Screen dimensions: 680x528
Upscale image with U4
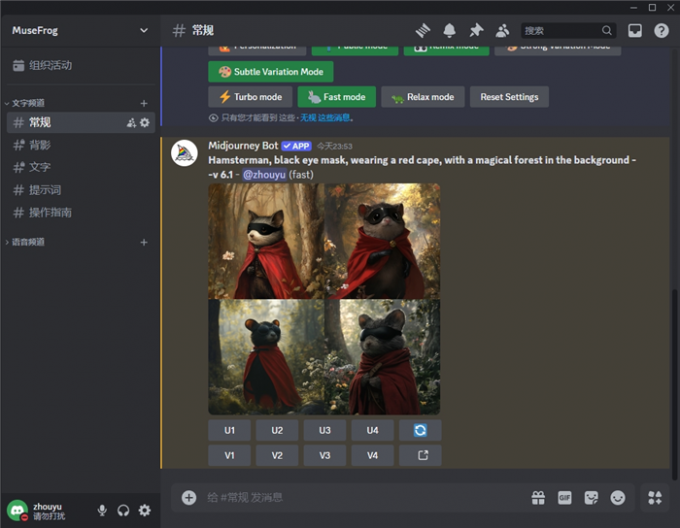373,430
